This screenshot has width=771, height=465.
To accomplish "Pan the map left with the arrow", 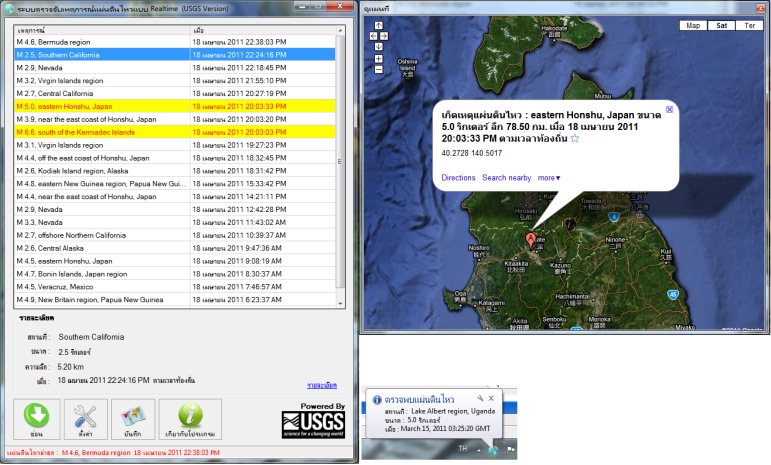I will click(x=373, y=36).
